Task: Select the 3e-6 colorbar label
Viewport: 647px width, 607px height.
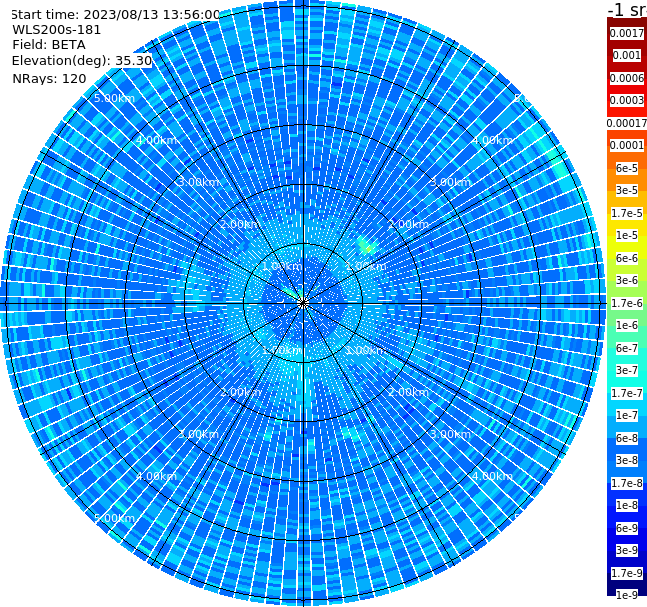Action: pos(627,280)
